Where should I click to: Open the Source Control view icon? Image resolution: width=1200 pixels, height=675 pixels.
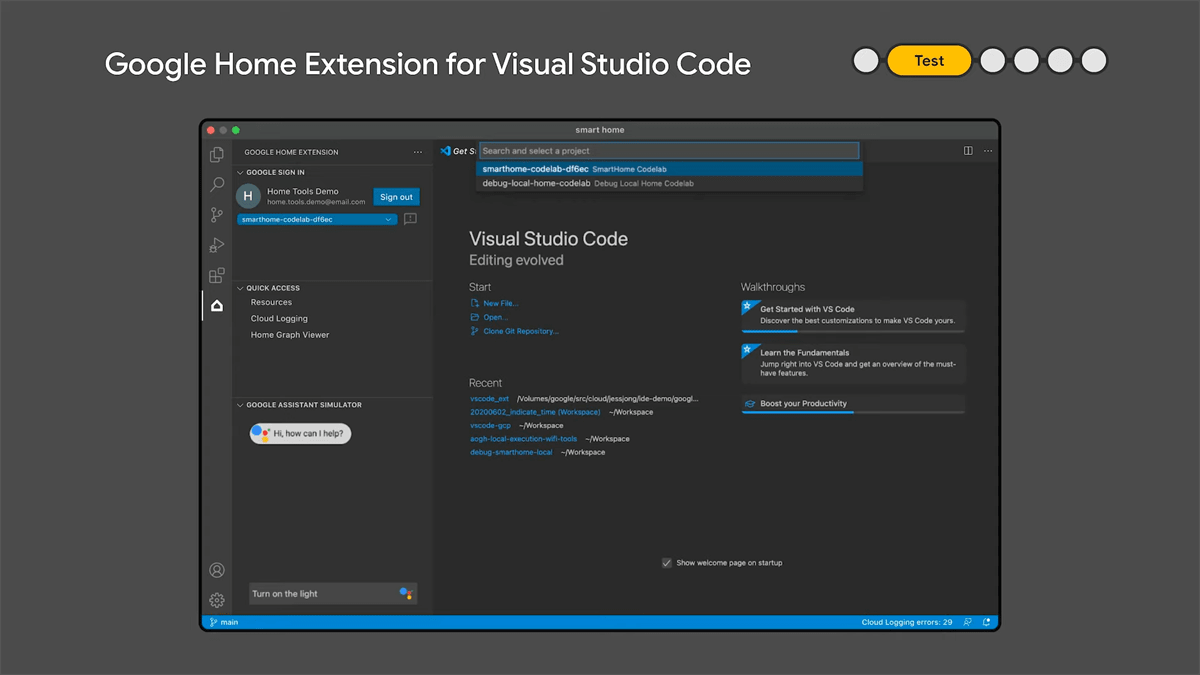[x=217, y=215]
